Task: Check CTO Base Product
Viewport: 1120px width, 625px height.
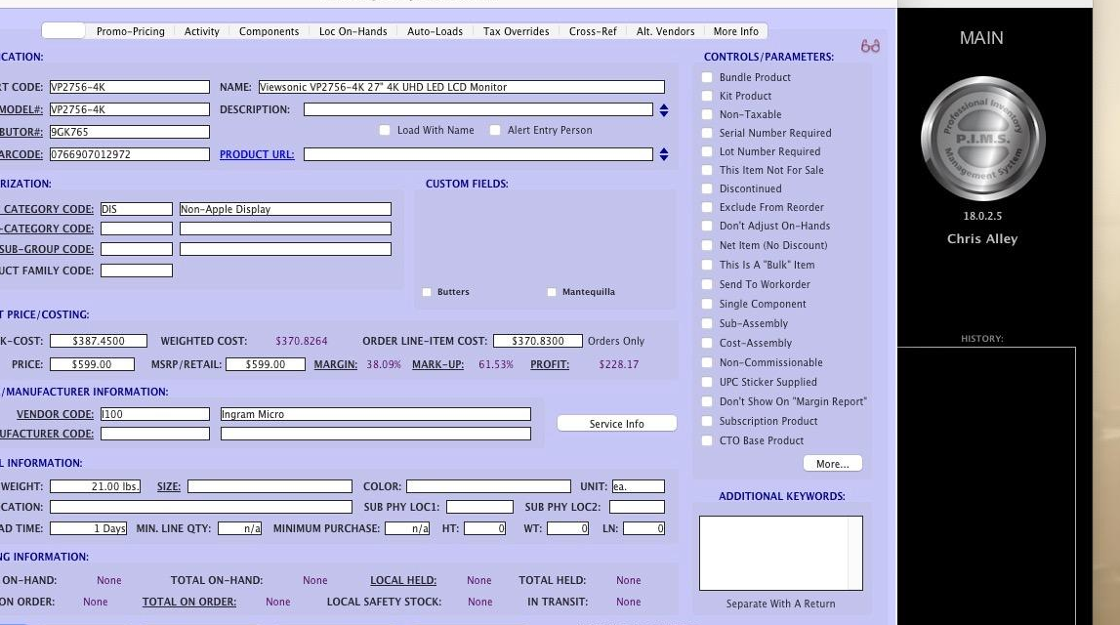Action: coord(707,441)
